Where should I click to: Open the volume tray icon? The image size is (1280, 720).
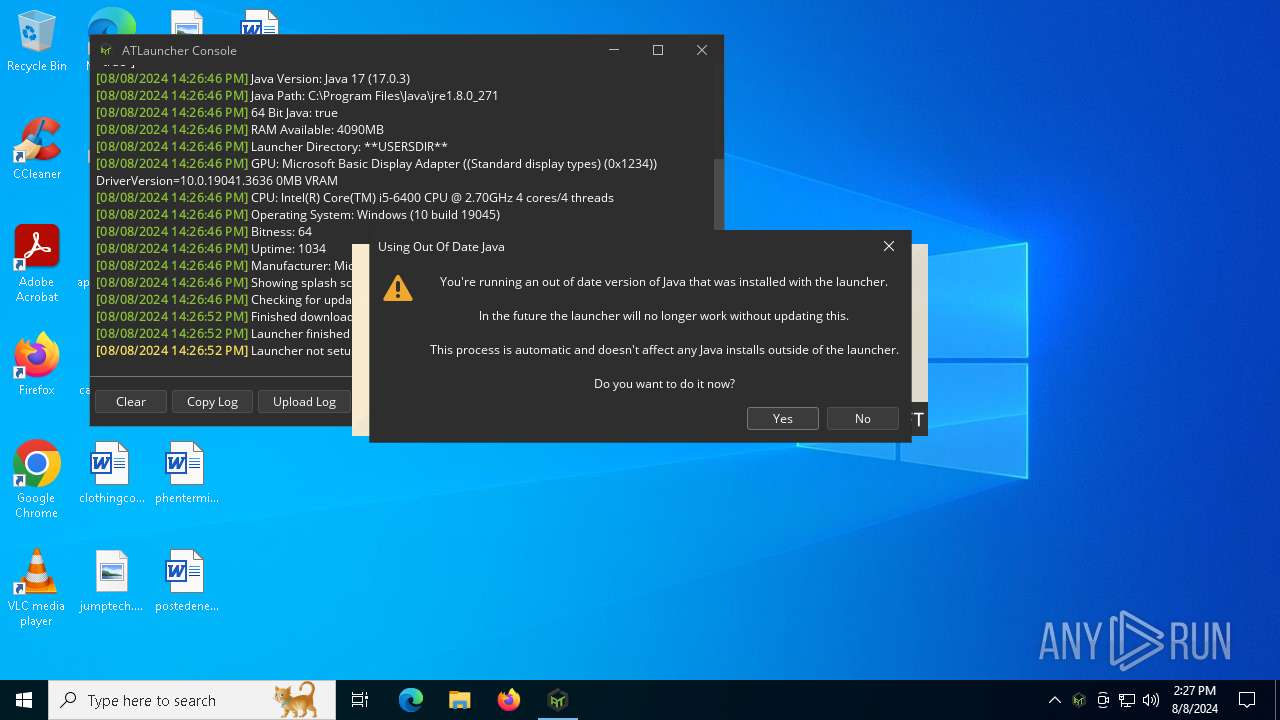click(1151, 700)
